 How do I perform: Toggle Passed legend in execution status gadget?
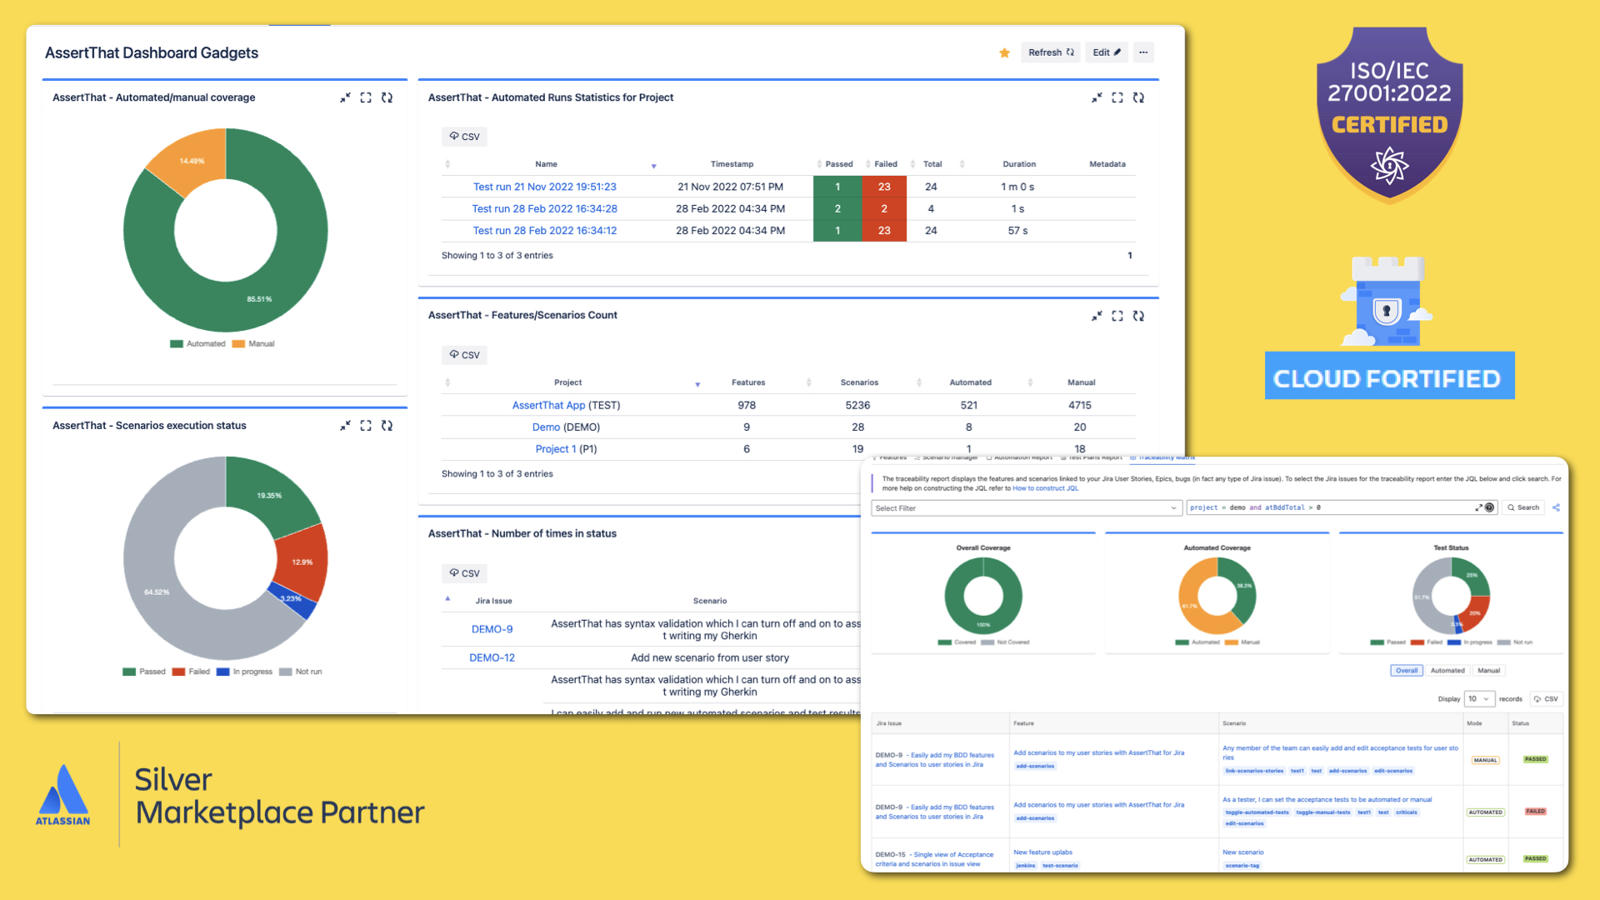(144, 672)
